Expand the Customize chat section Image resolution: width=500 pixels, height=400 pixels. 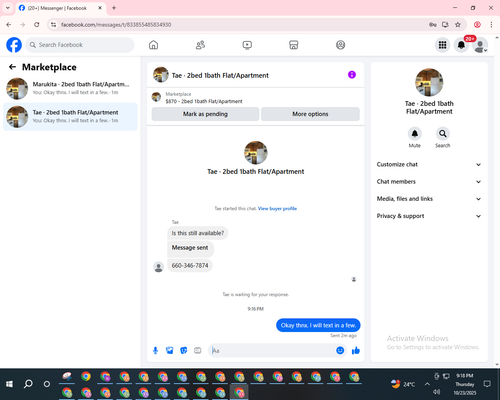tap(429, 164)
